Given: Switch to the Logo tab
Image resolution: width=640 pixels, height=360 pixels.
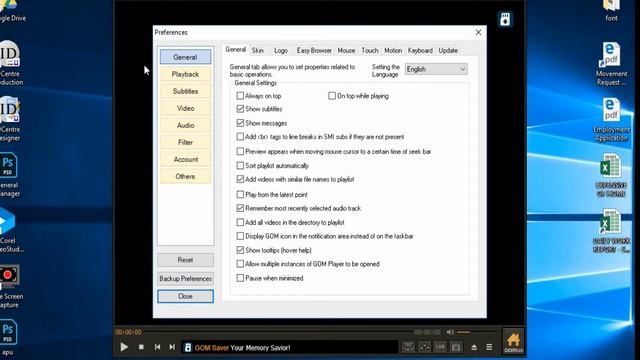Looking at the screenshot, I should tap(281, 51).
